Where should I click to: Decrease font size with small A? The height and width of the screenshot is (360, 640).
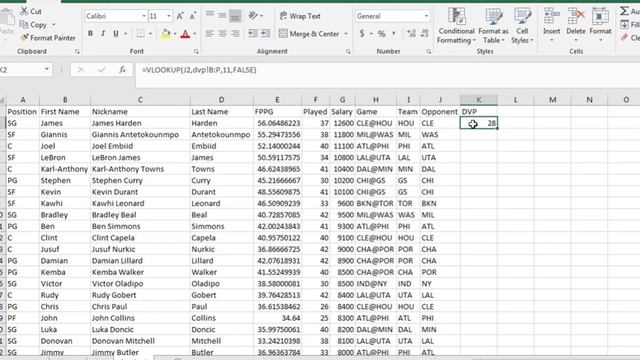tap(193, 16)
